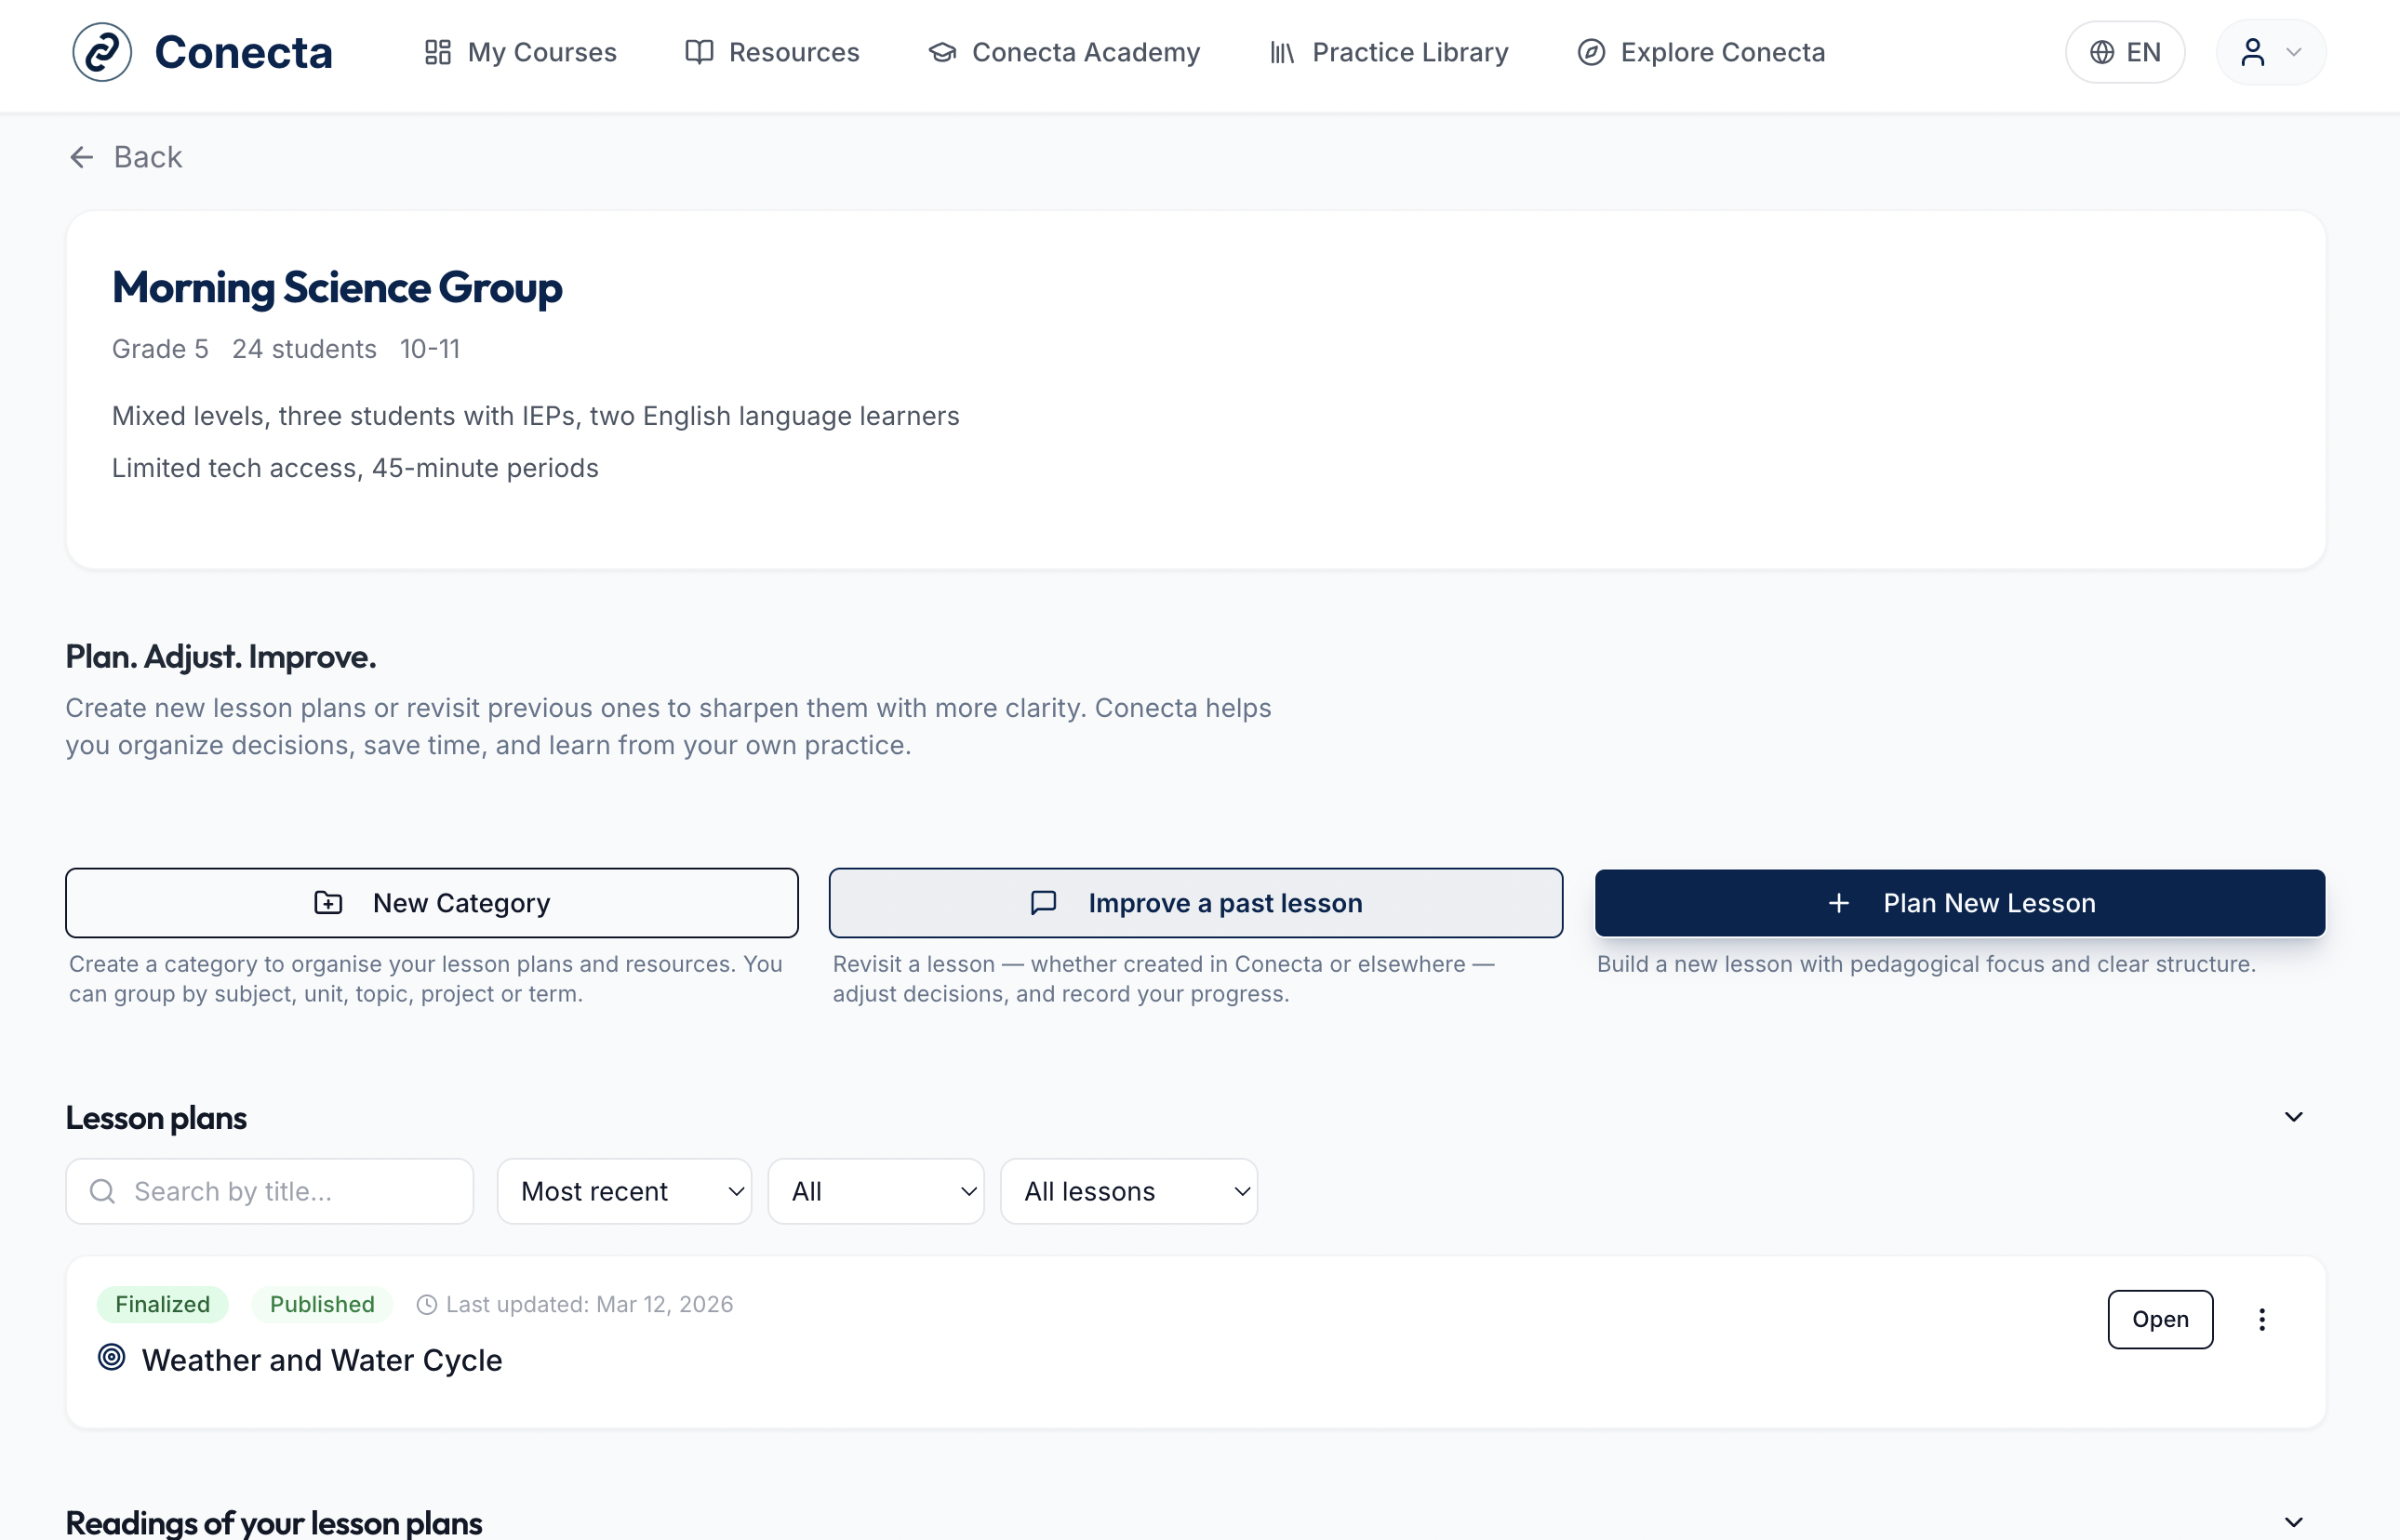Click target icon beside Weather and Water Cycle
The height and width of the screenshot is (1540, 2400).
pos(112,1357)
